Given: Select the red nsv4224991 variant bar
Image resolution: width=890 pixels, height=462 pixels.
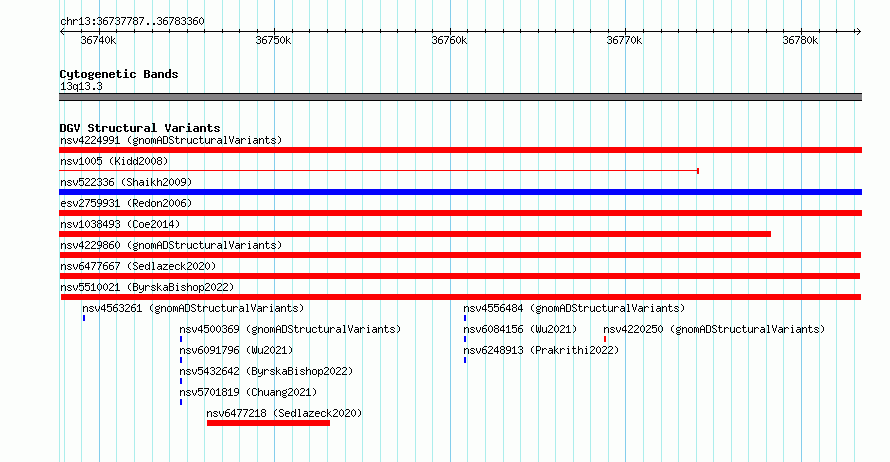Looking at the screenshot, I should point(460,150).
